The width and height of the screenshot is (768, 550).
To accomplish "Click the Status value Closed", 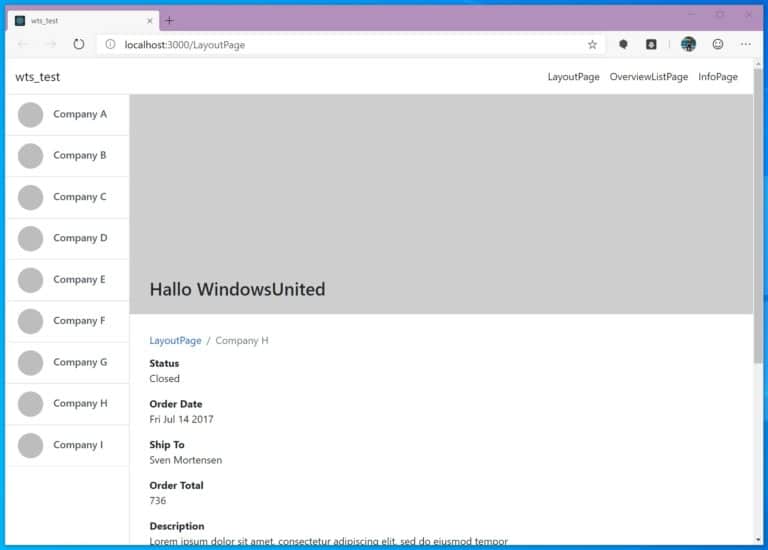I will coord(165,379).
